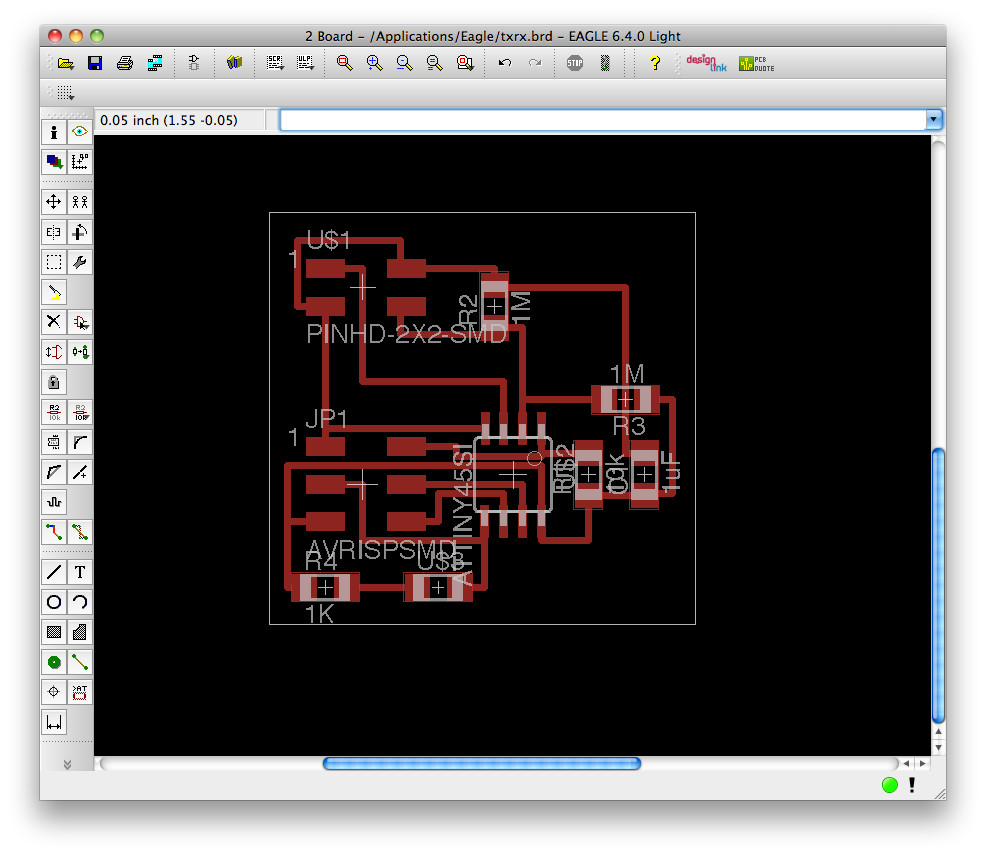Open the designlink search
The height and width of the screenshot is (855, 986).
point(706,63)
